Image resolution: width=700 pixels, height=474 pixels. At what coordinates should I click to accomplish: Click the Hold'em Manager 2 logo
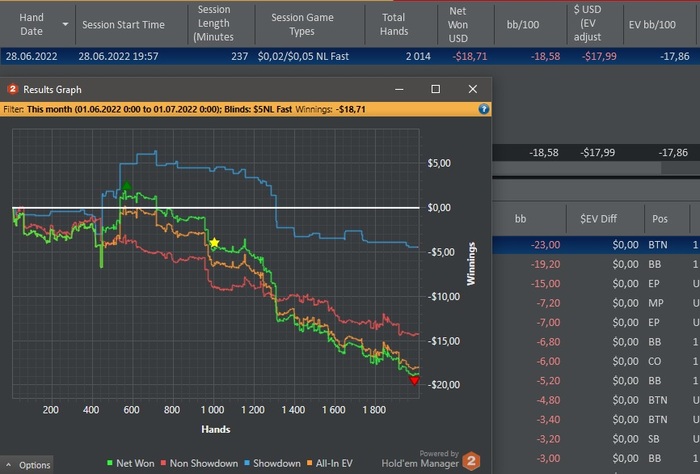(x=471, y=460)
